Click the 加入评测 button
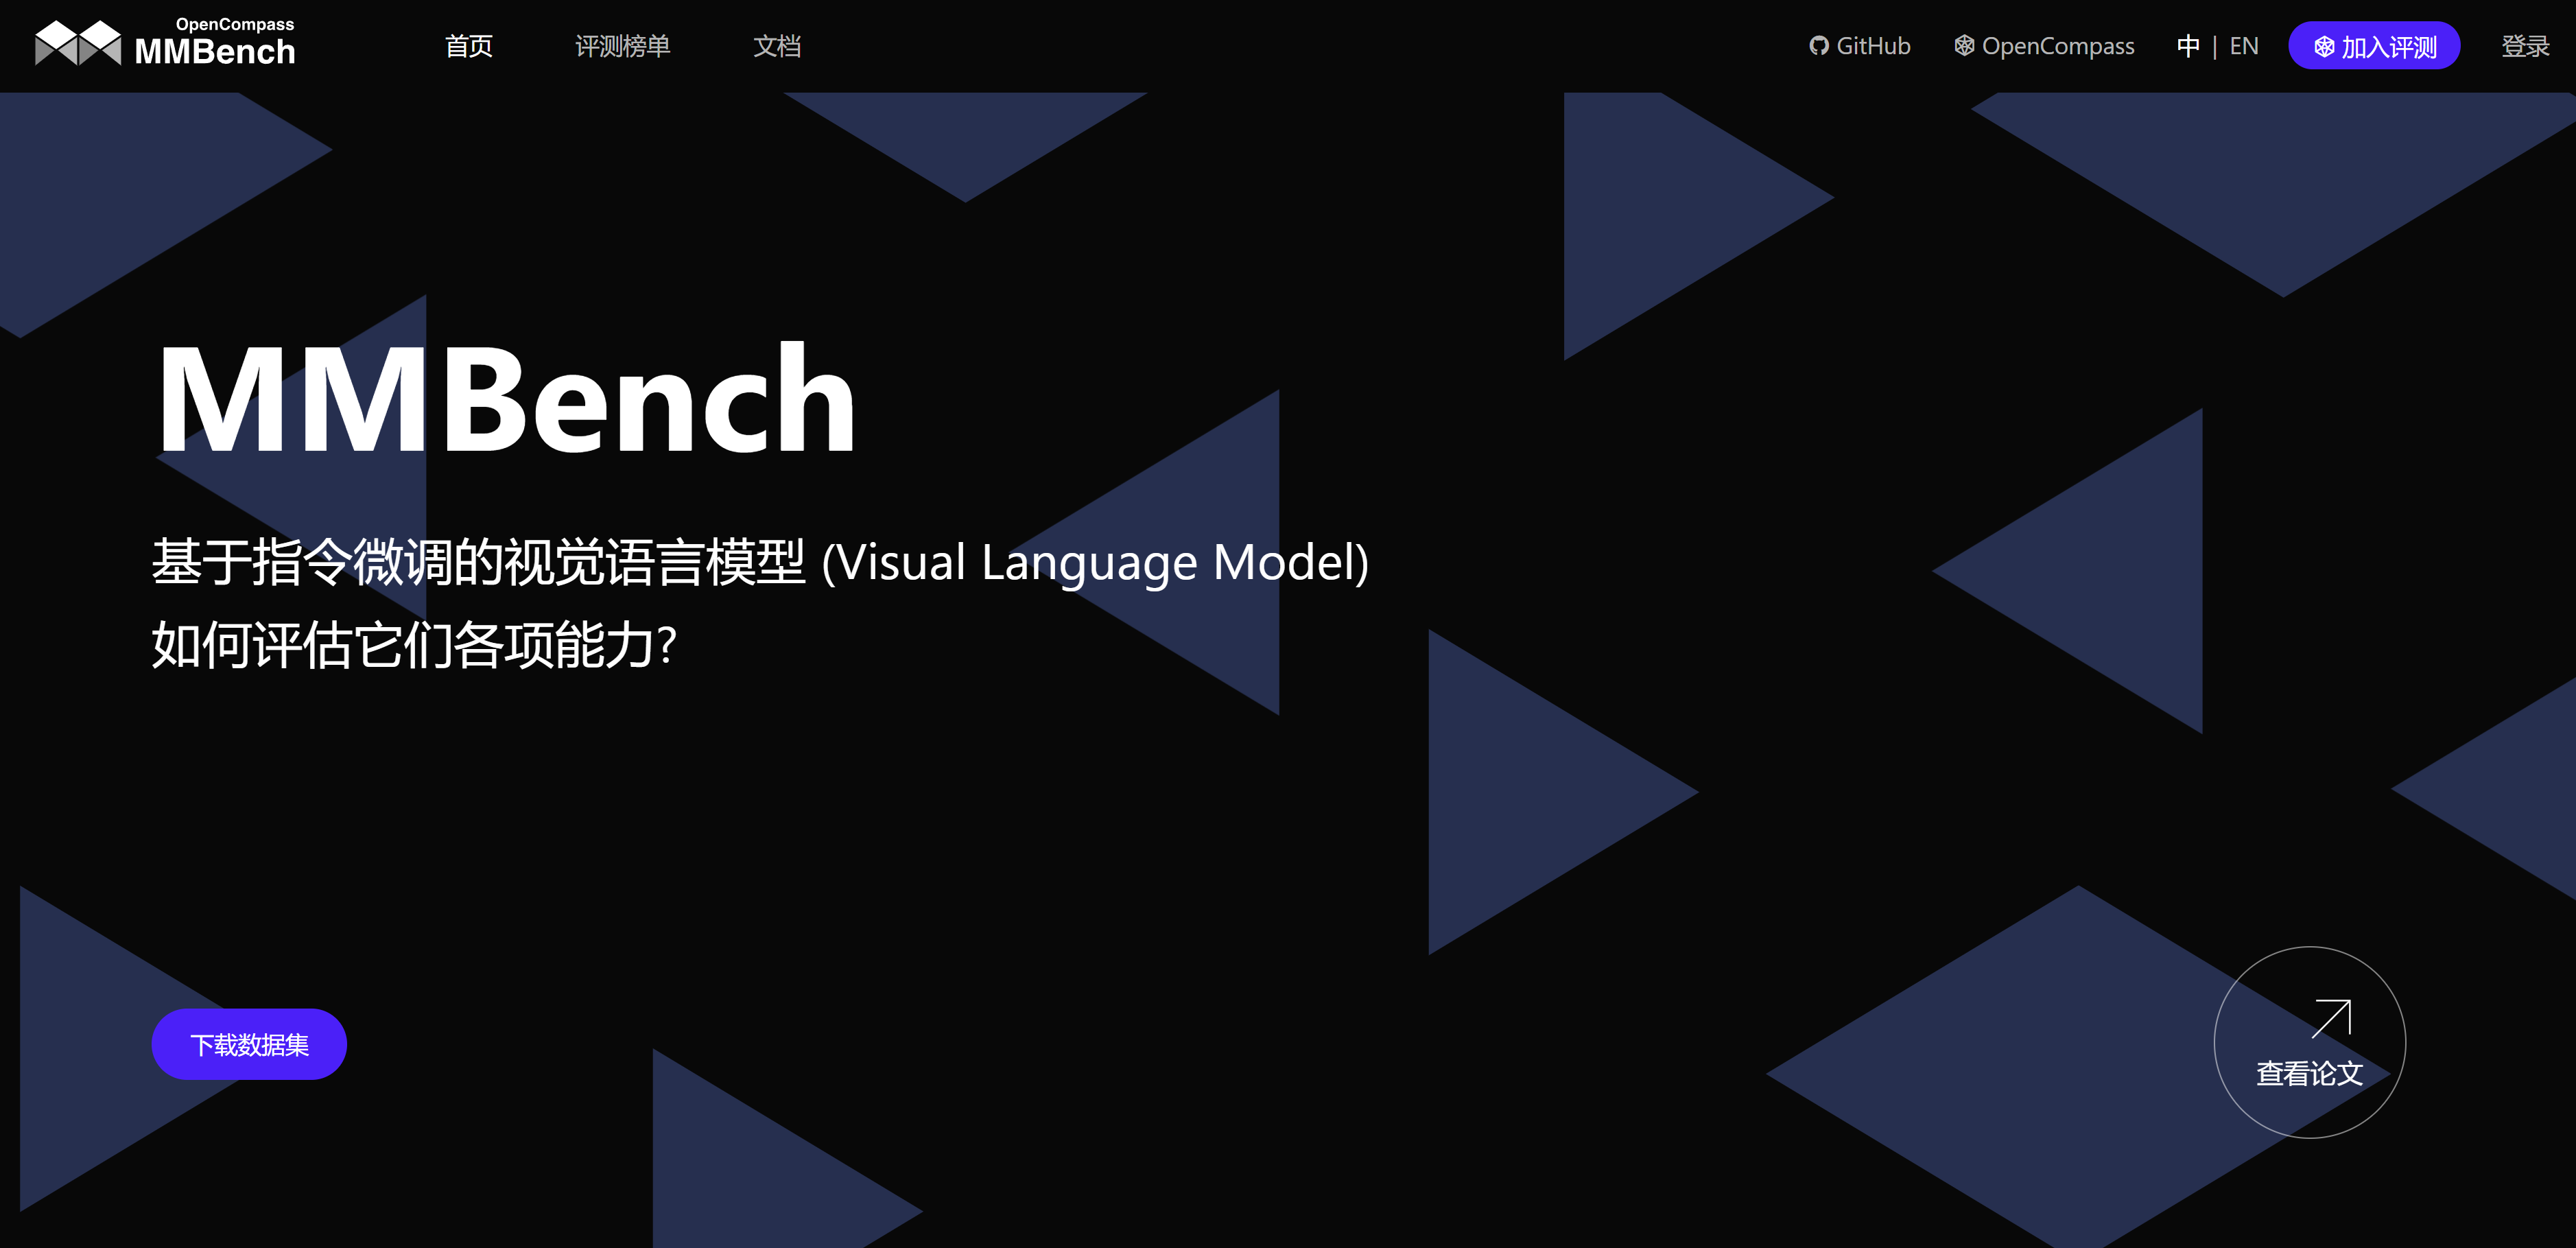The image size is (2576, 1248). point(2374,46)
